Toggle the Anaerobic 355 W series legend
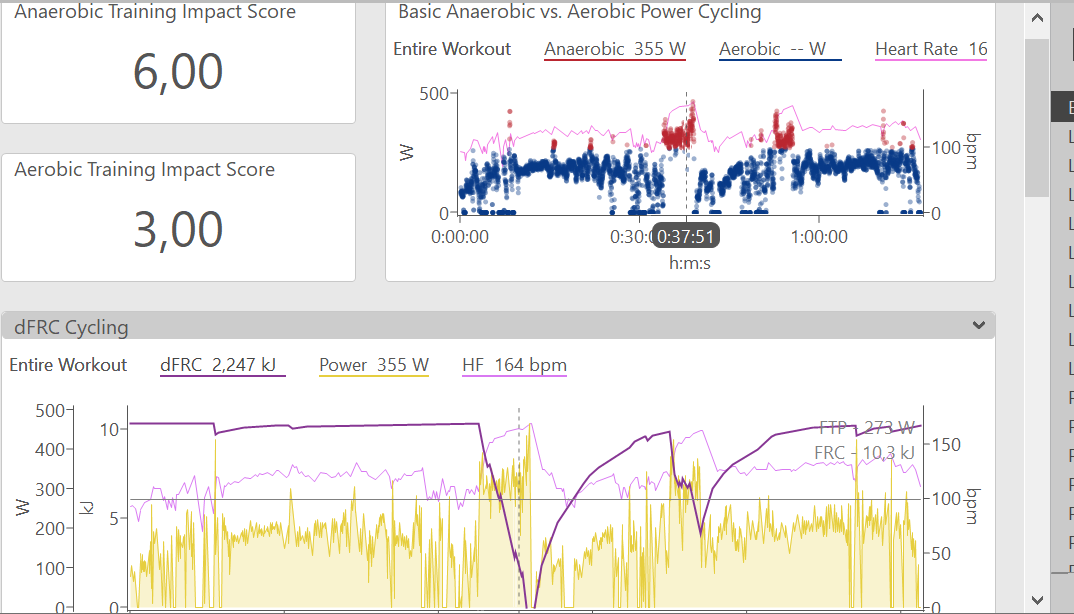The height and width of the screenshot is (614, 1074). tap(614, 49)
